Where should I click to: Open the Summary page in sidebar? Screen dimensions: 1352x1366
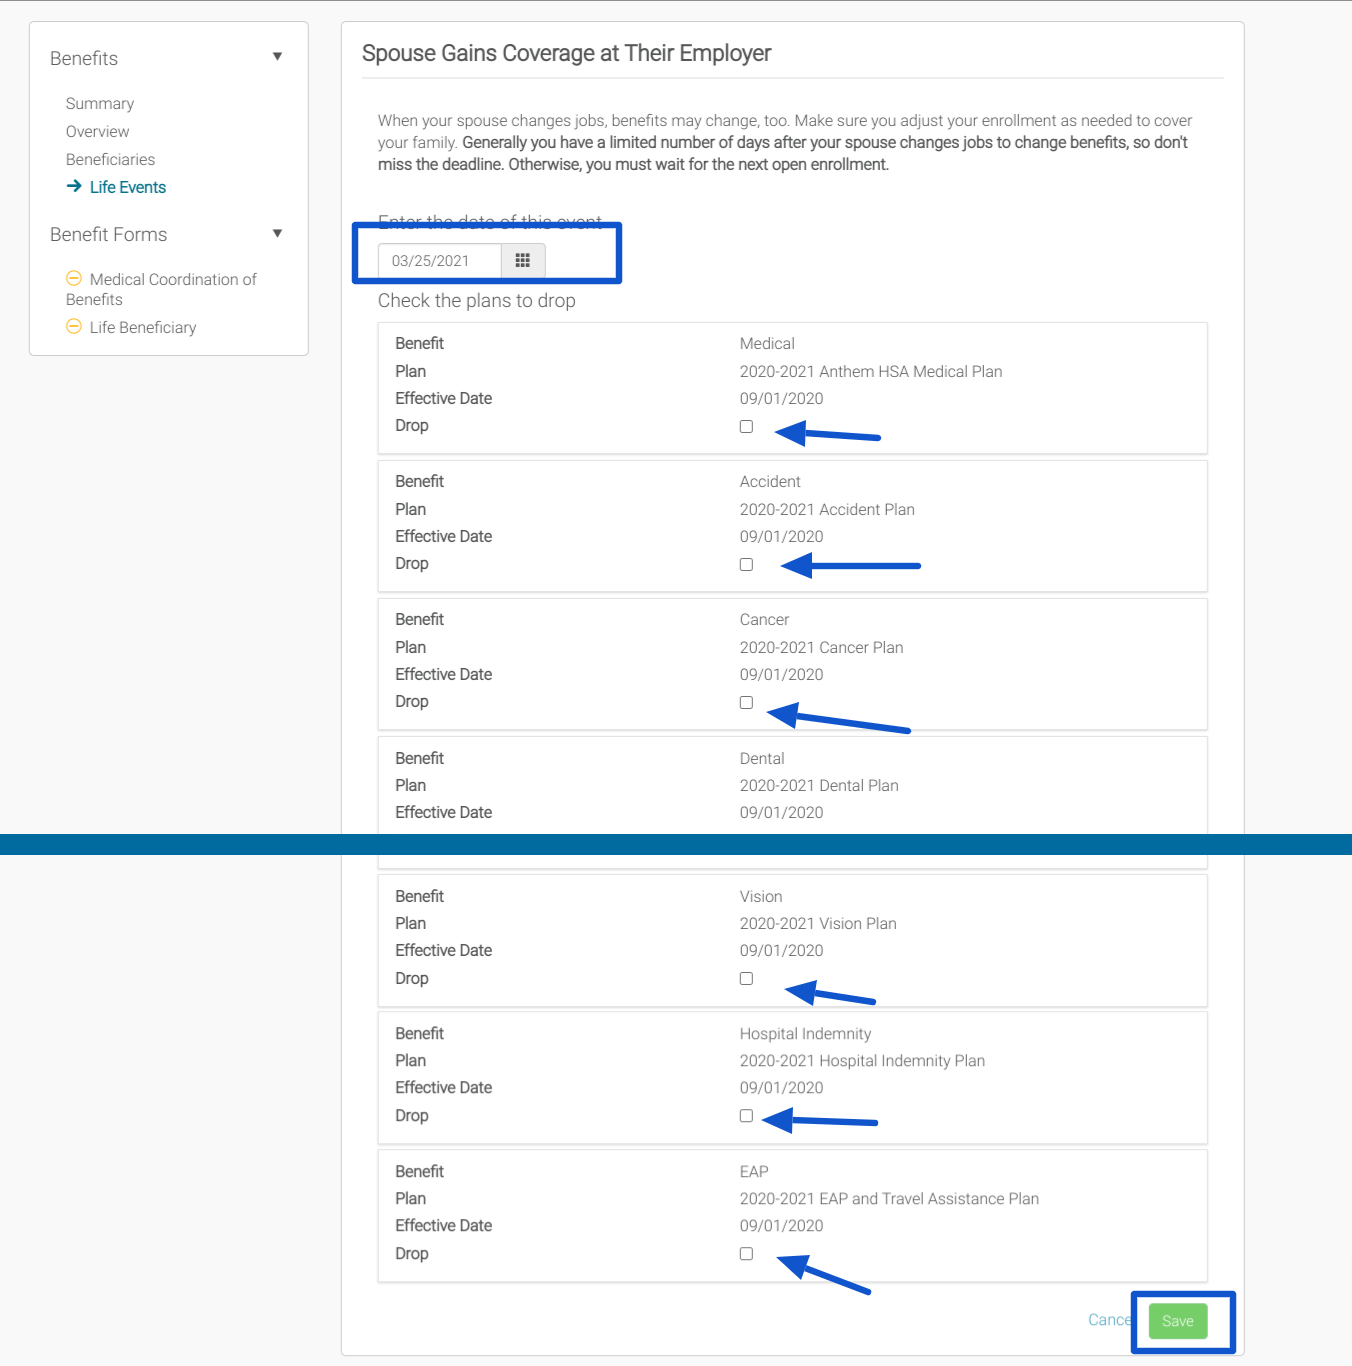tap(100, 104)
